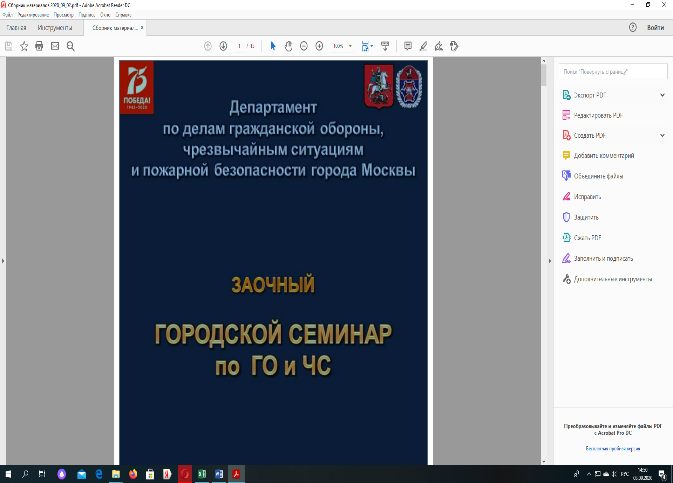Click the Save file icon in toolbar
Screen dimensions: 673x483
(8, 46)
